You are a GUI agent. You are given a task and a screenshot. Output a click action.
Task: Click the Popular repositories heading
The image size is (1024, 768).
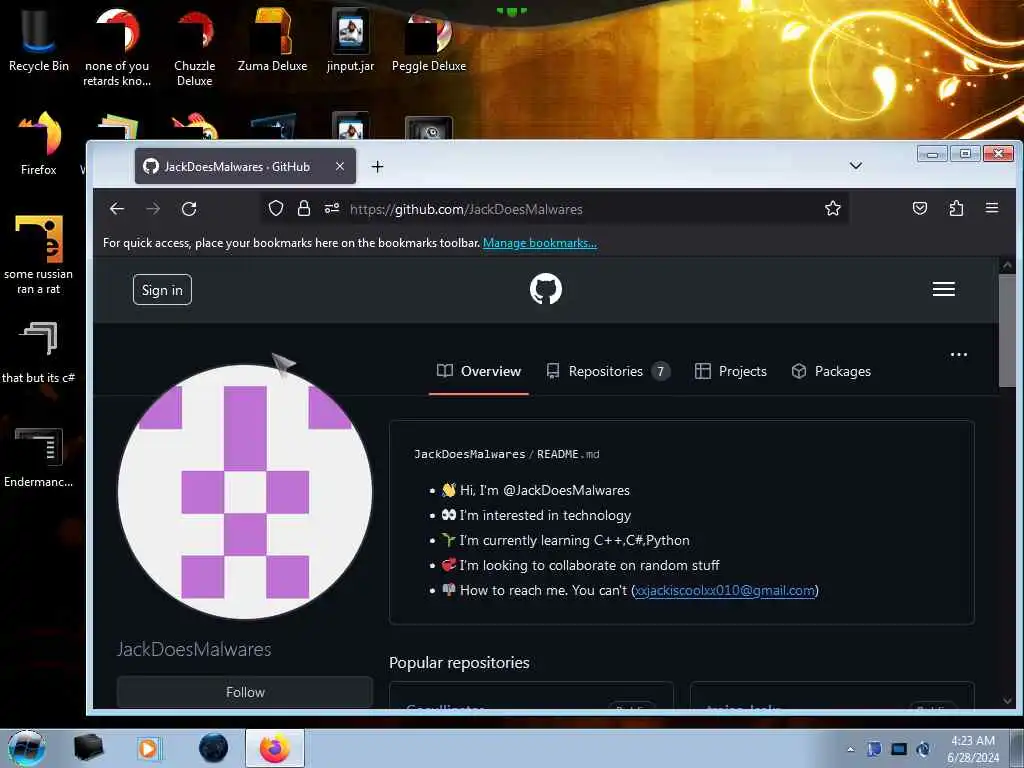pyautogui.click(x=459, y=662)
